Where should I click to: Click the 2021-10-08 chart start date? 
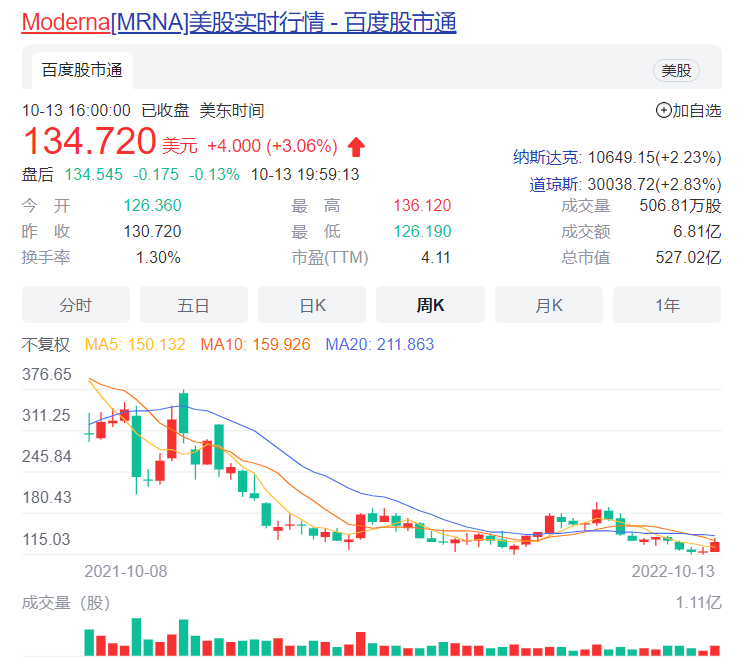126,571
